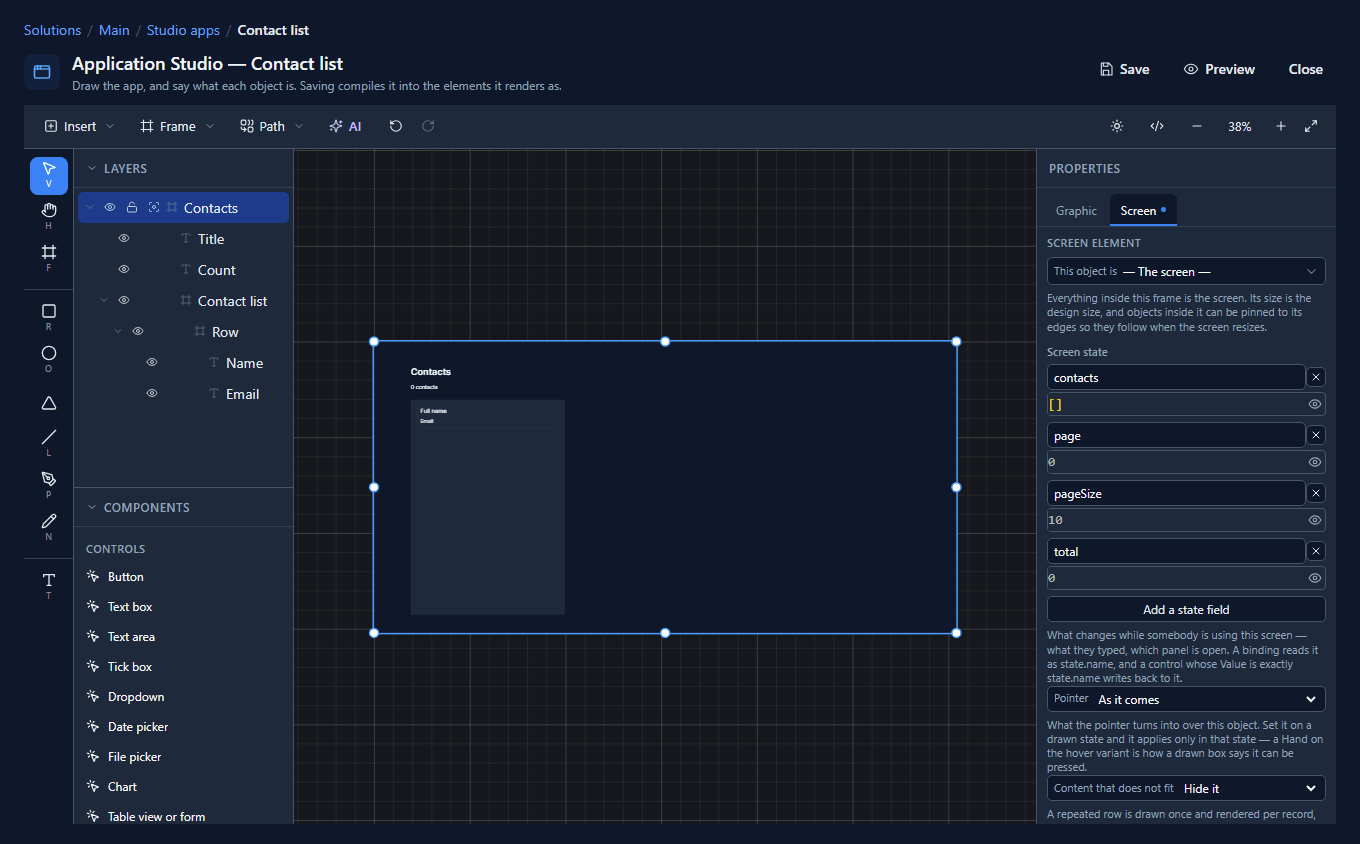Hide the Email layer
The image size is (1360, 844).
pyautogui.click(x=152, y=394)
